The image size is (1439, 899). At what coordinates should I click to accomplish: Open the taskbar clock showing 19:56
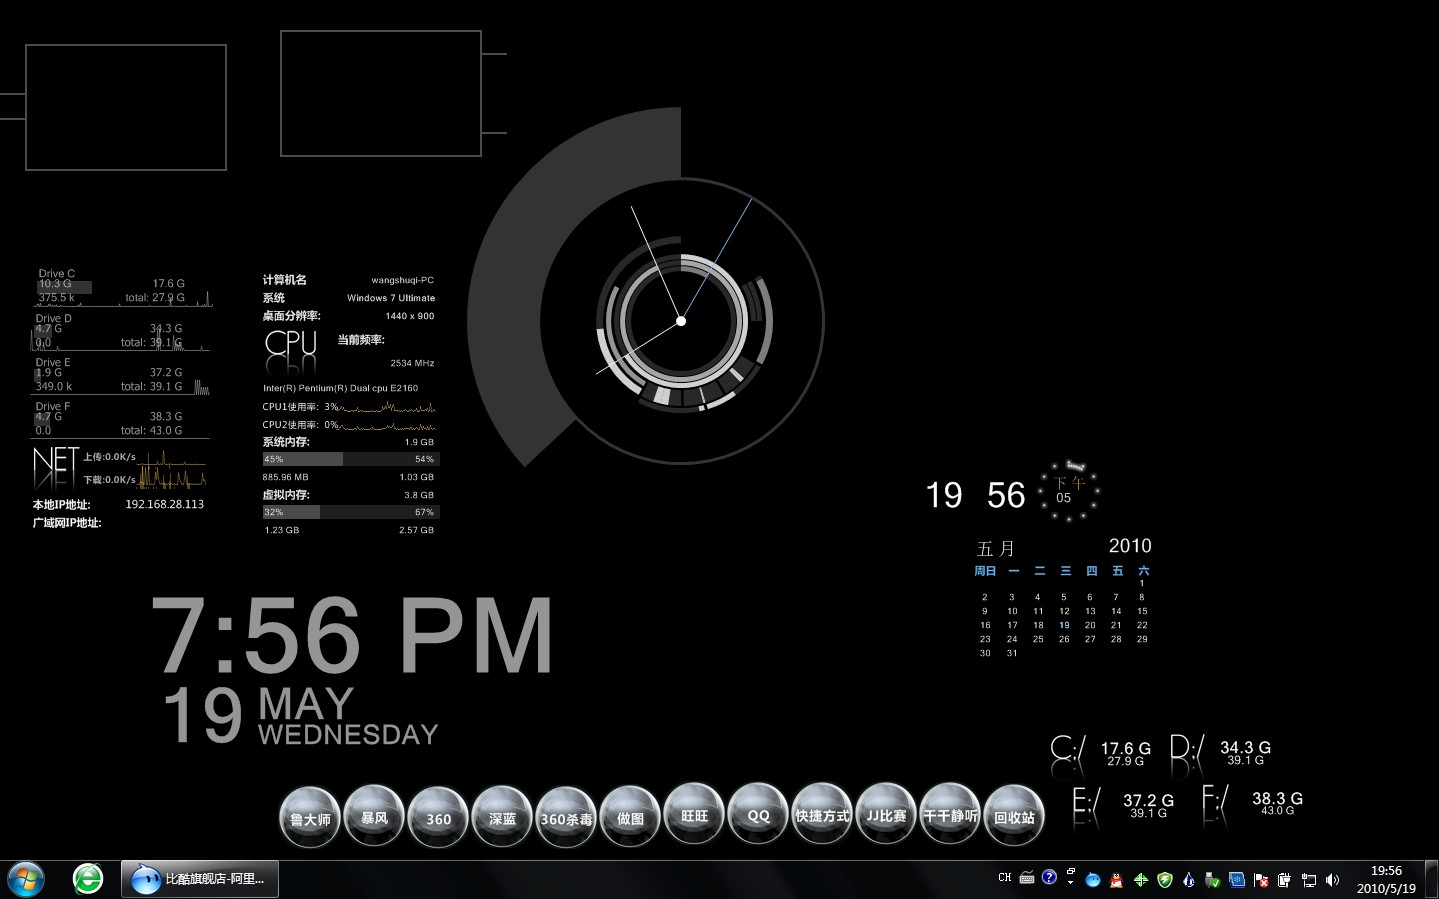(x=1386, y=879)
